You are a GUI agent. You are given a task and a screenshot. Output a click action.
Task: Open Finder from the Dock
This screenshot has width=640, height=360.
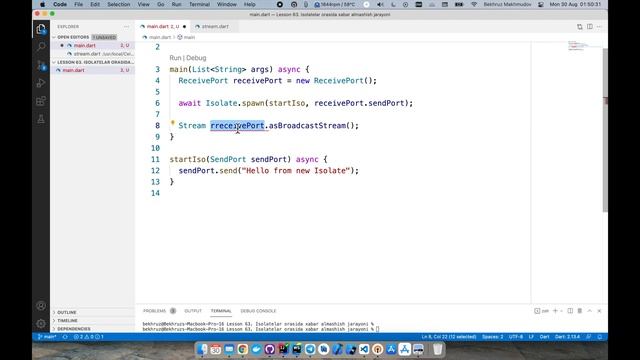[203, 349]
